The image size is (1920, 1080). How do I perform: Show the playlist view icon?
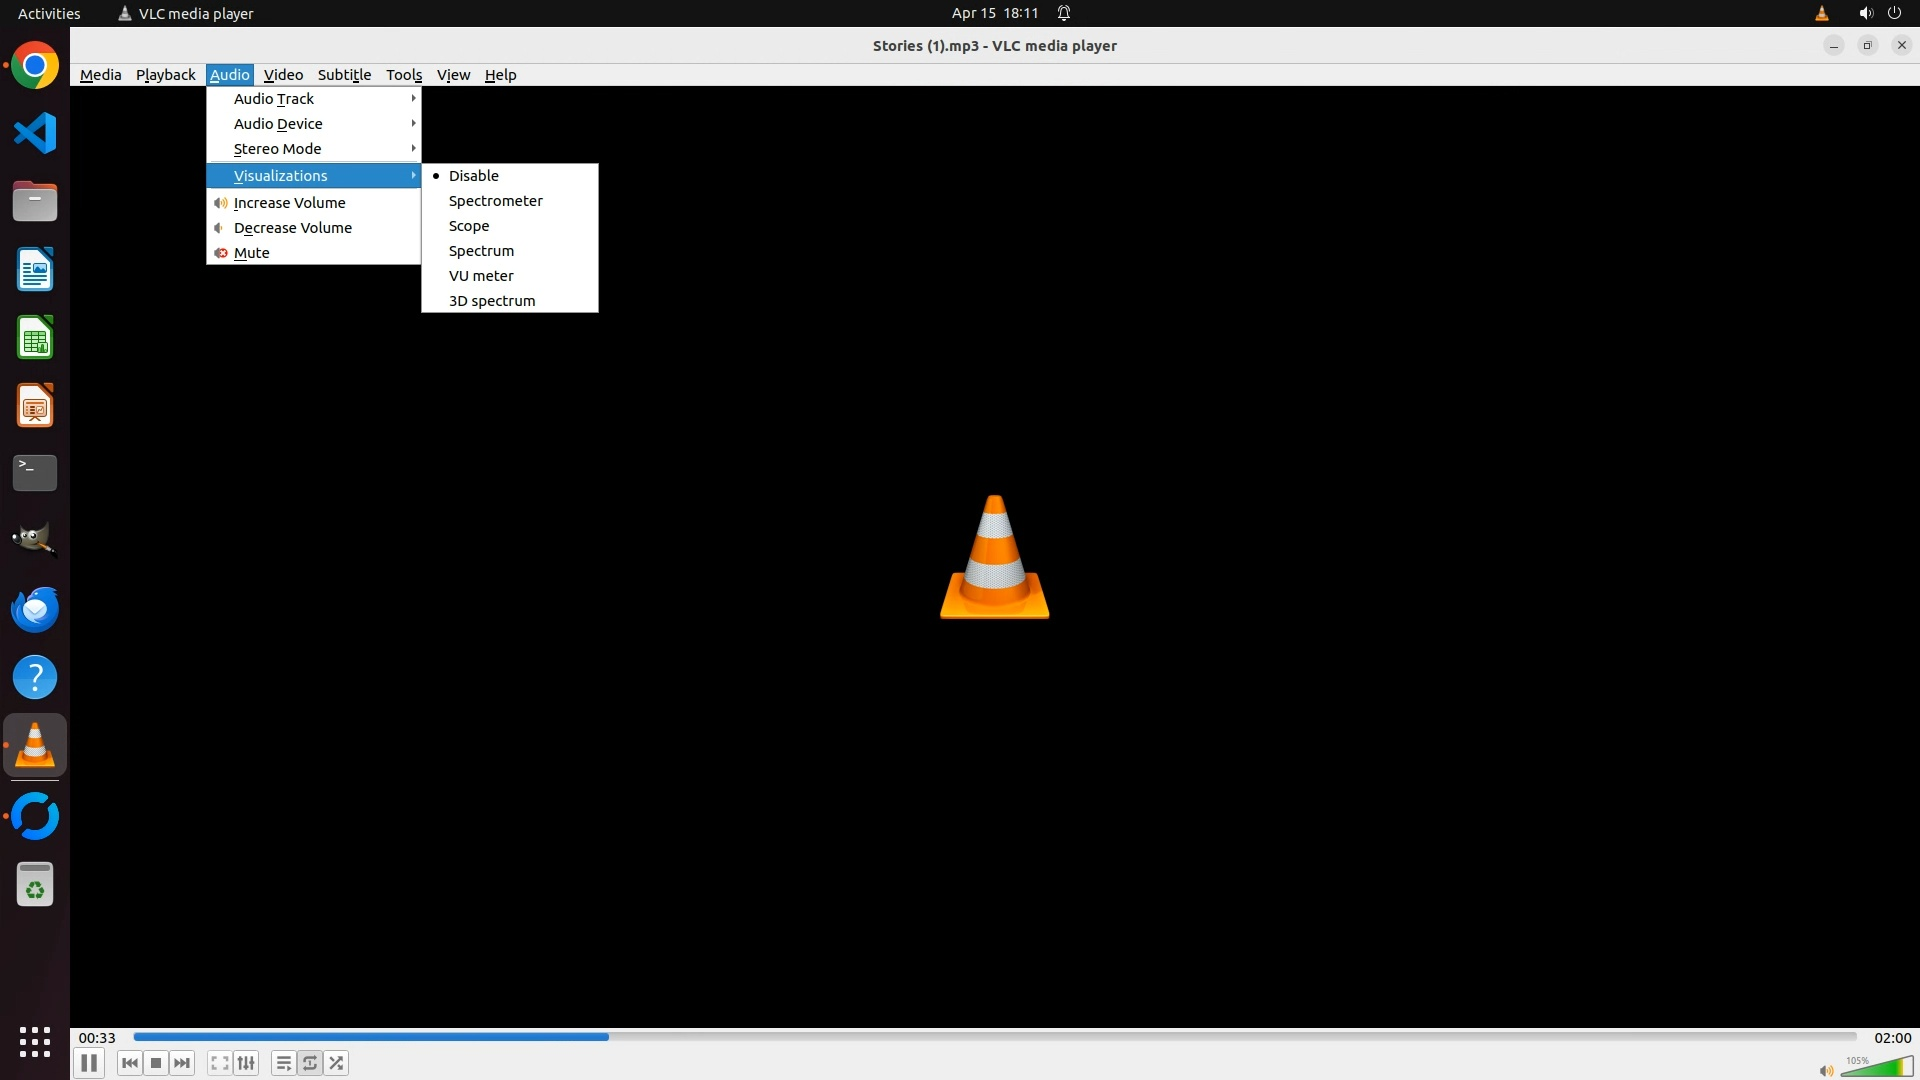click(284, 1063)
